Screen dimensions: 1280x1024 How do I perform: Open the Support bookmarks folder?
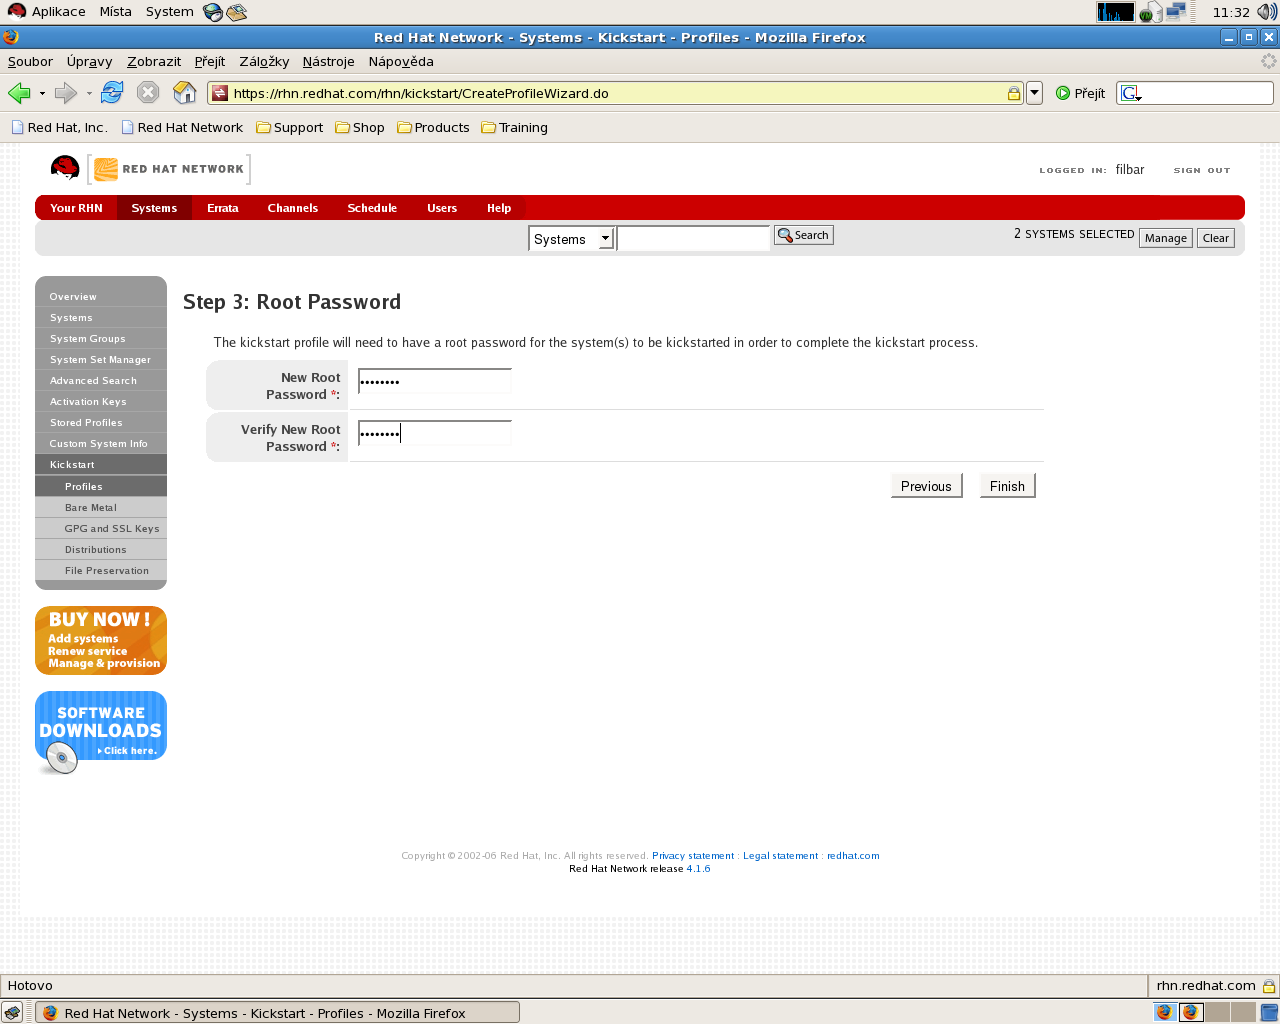point(289,127)
